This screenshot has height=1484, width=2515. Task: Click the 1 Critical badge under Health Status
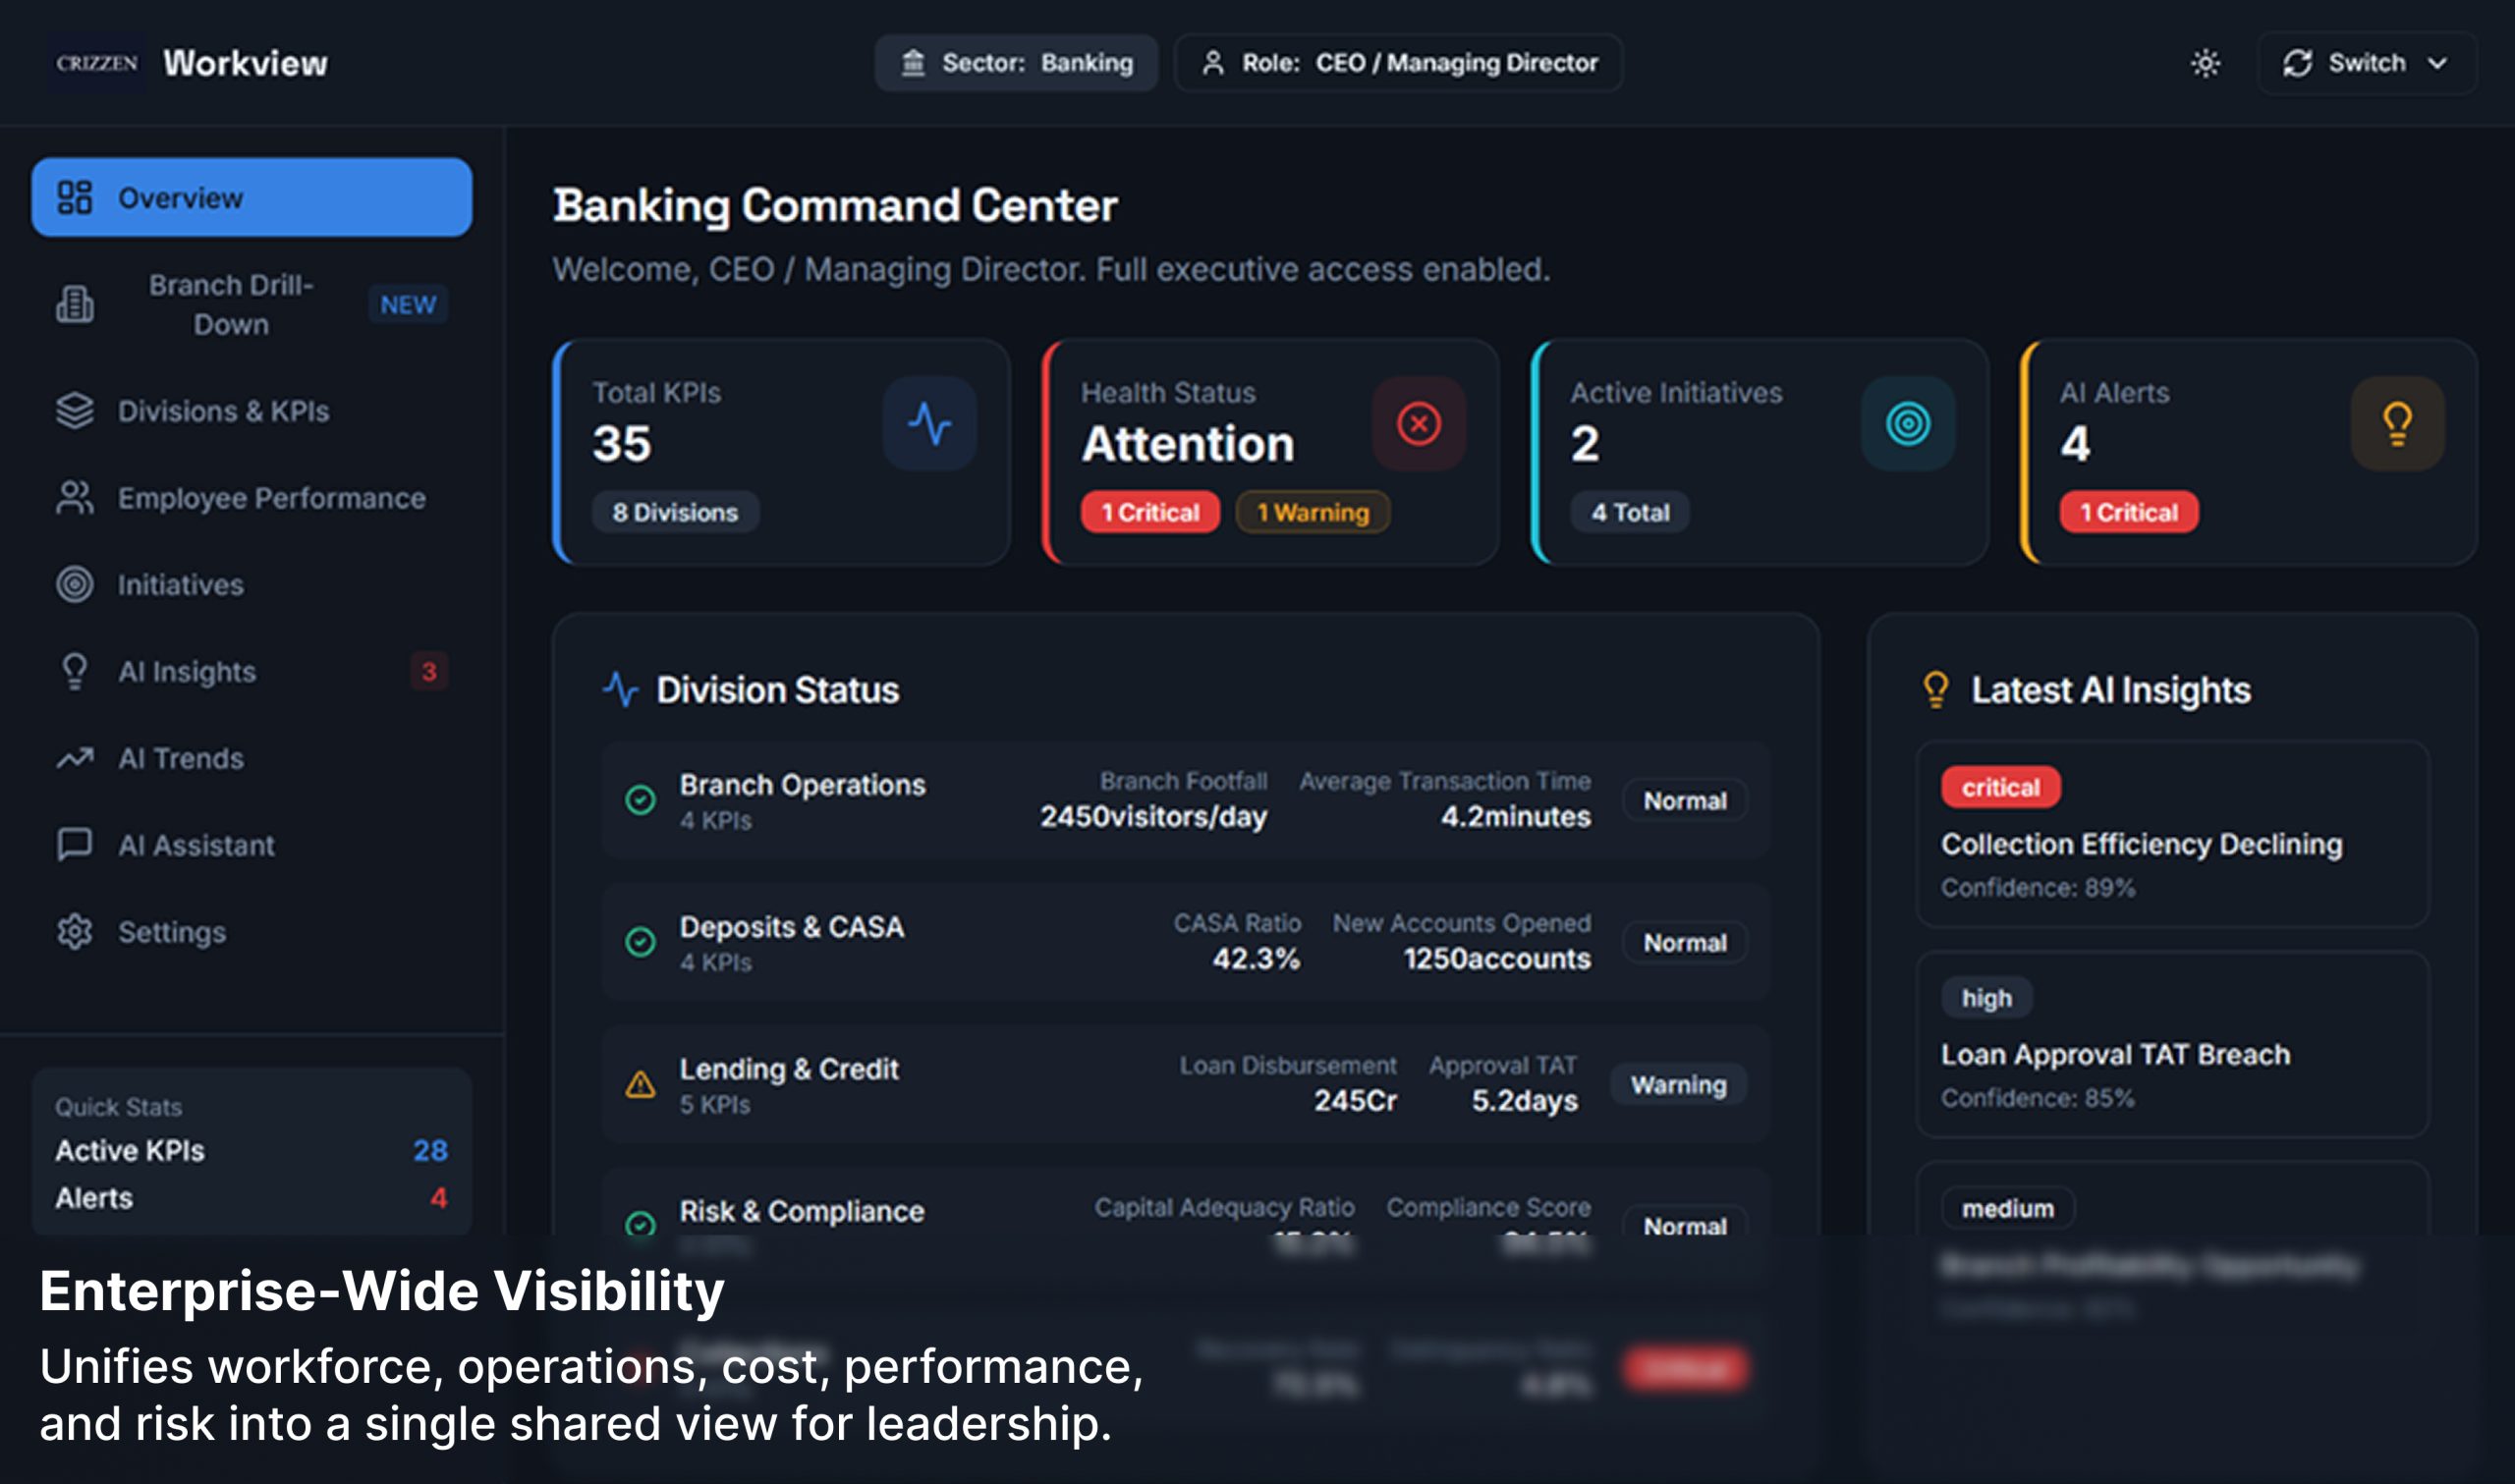coord(1149,512)
